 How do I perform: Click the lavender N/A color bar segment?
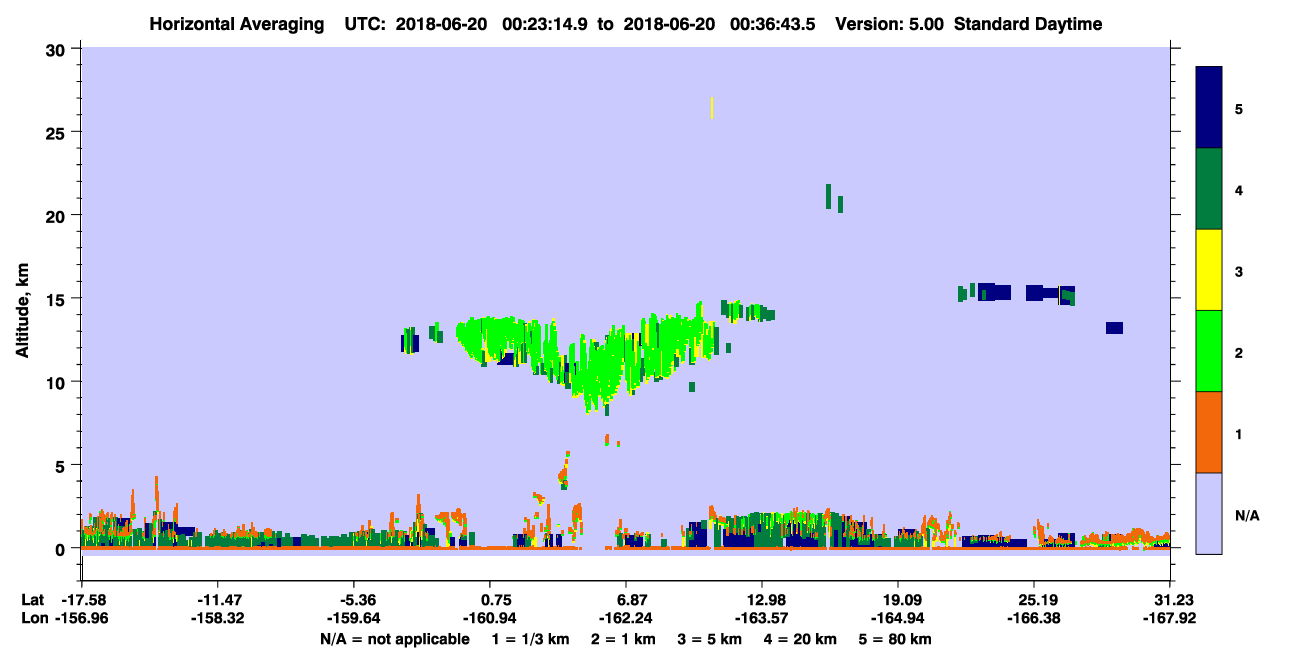pos(1209,513)
